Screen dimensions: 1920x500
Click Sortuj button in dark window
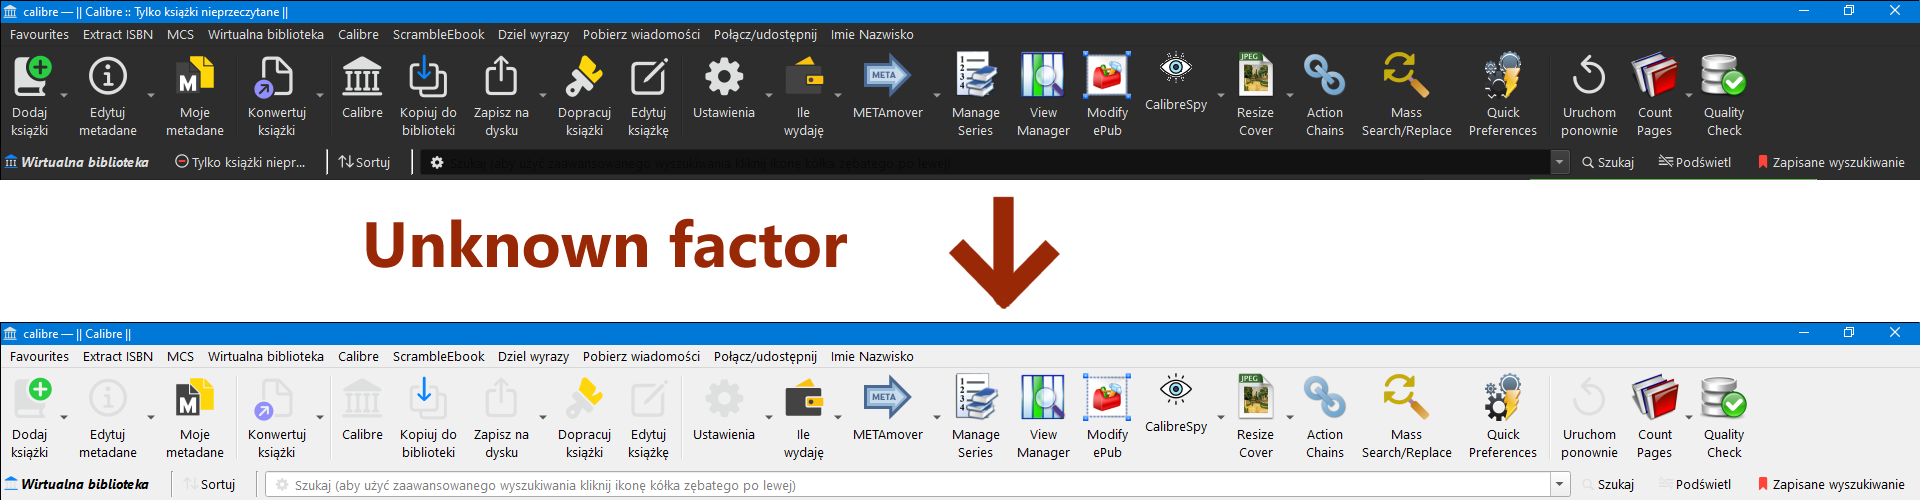[364, 162]
